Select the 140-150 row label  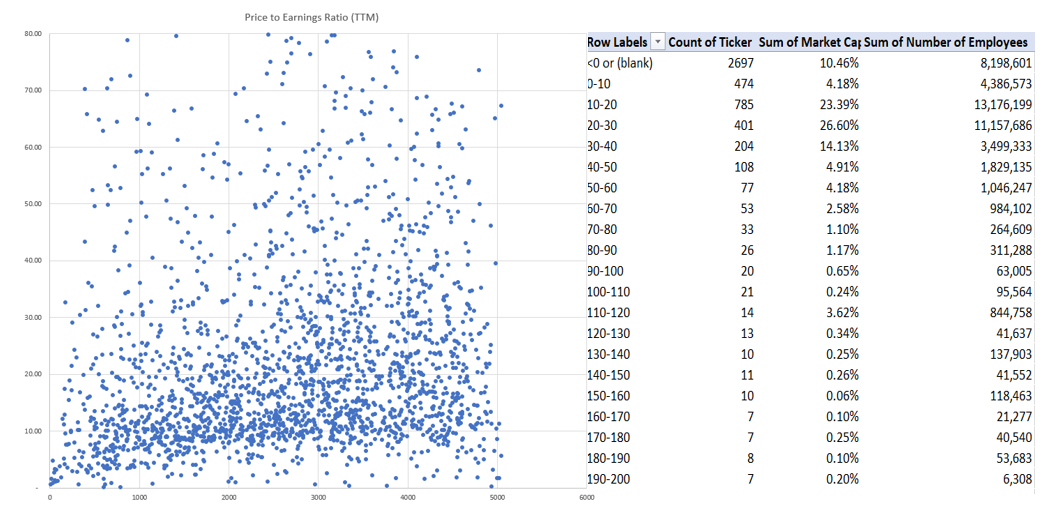coord(609,374)
